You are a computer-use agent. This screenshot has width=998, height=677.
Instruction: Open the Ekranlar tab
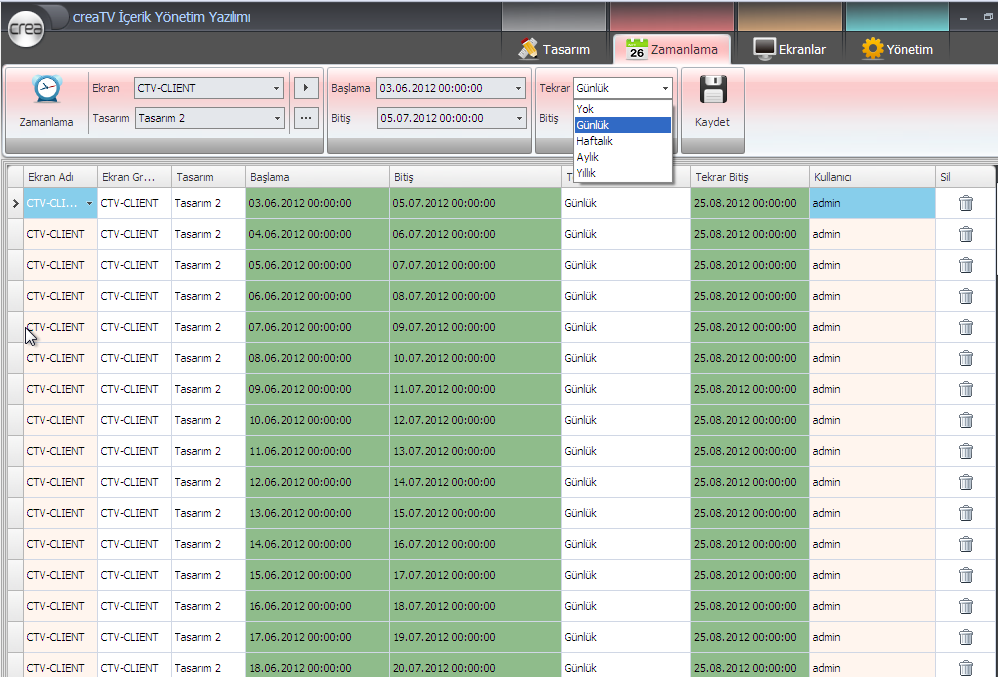pyautogui.click(x=790, y=49)
